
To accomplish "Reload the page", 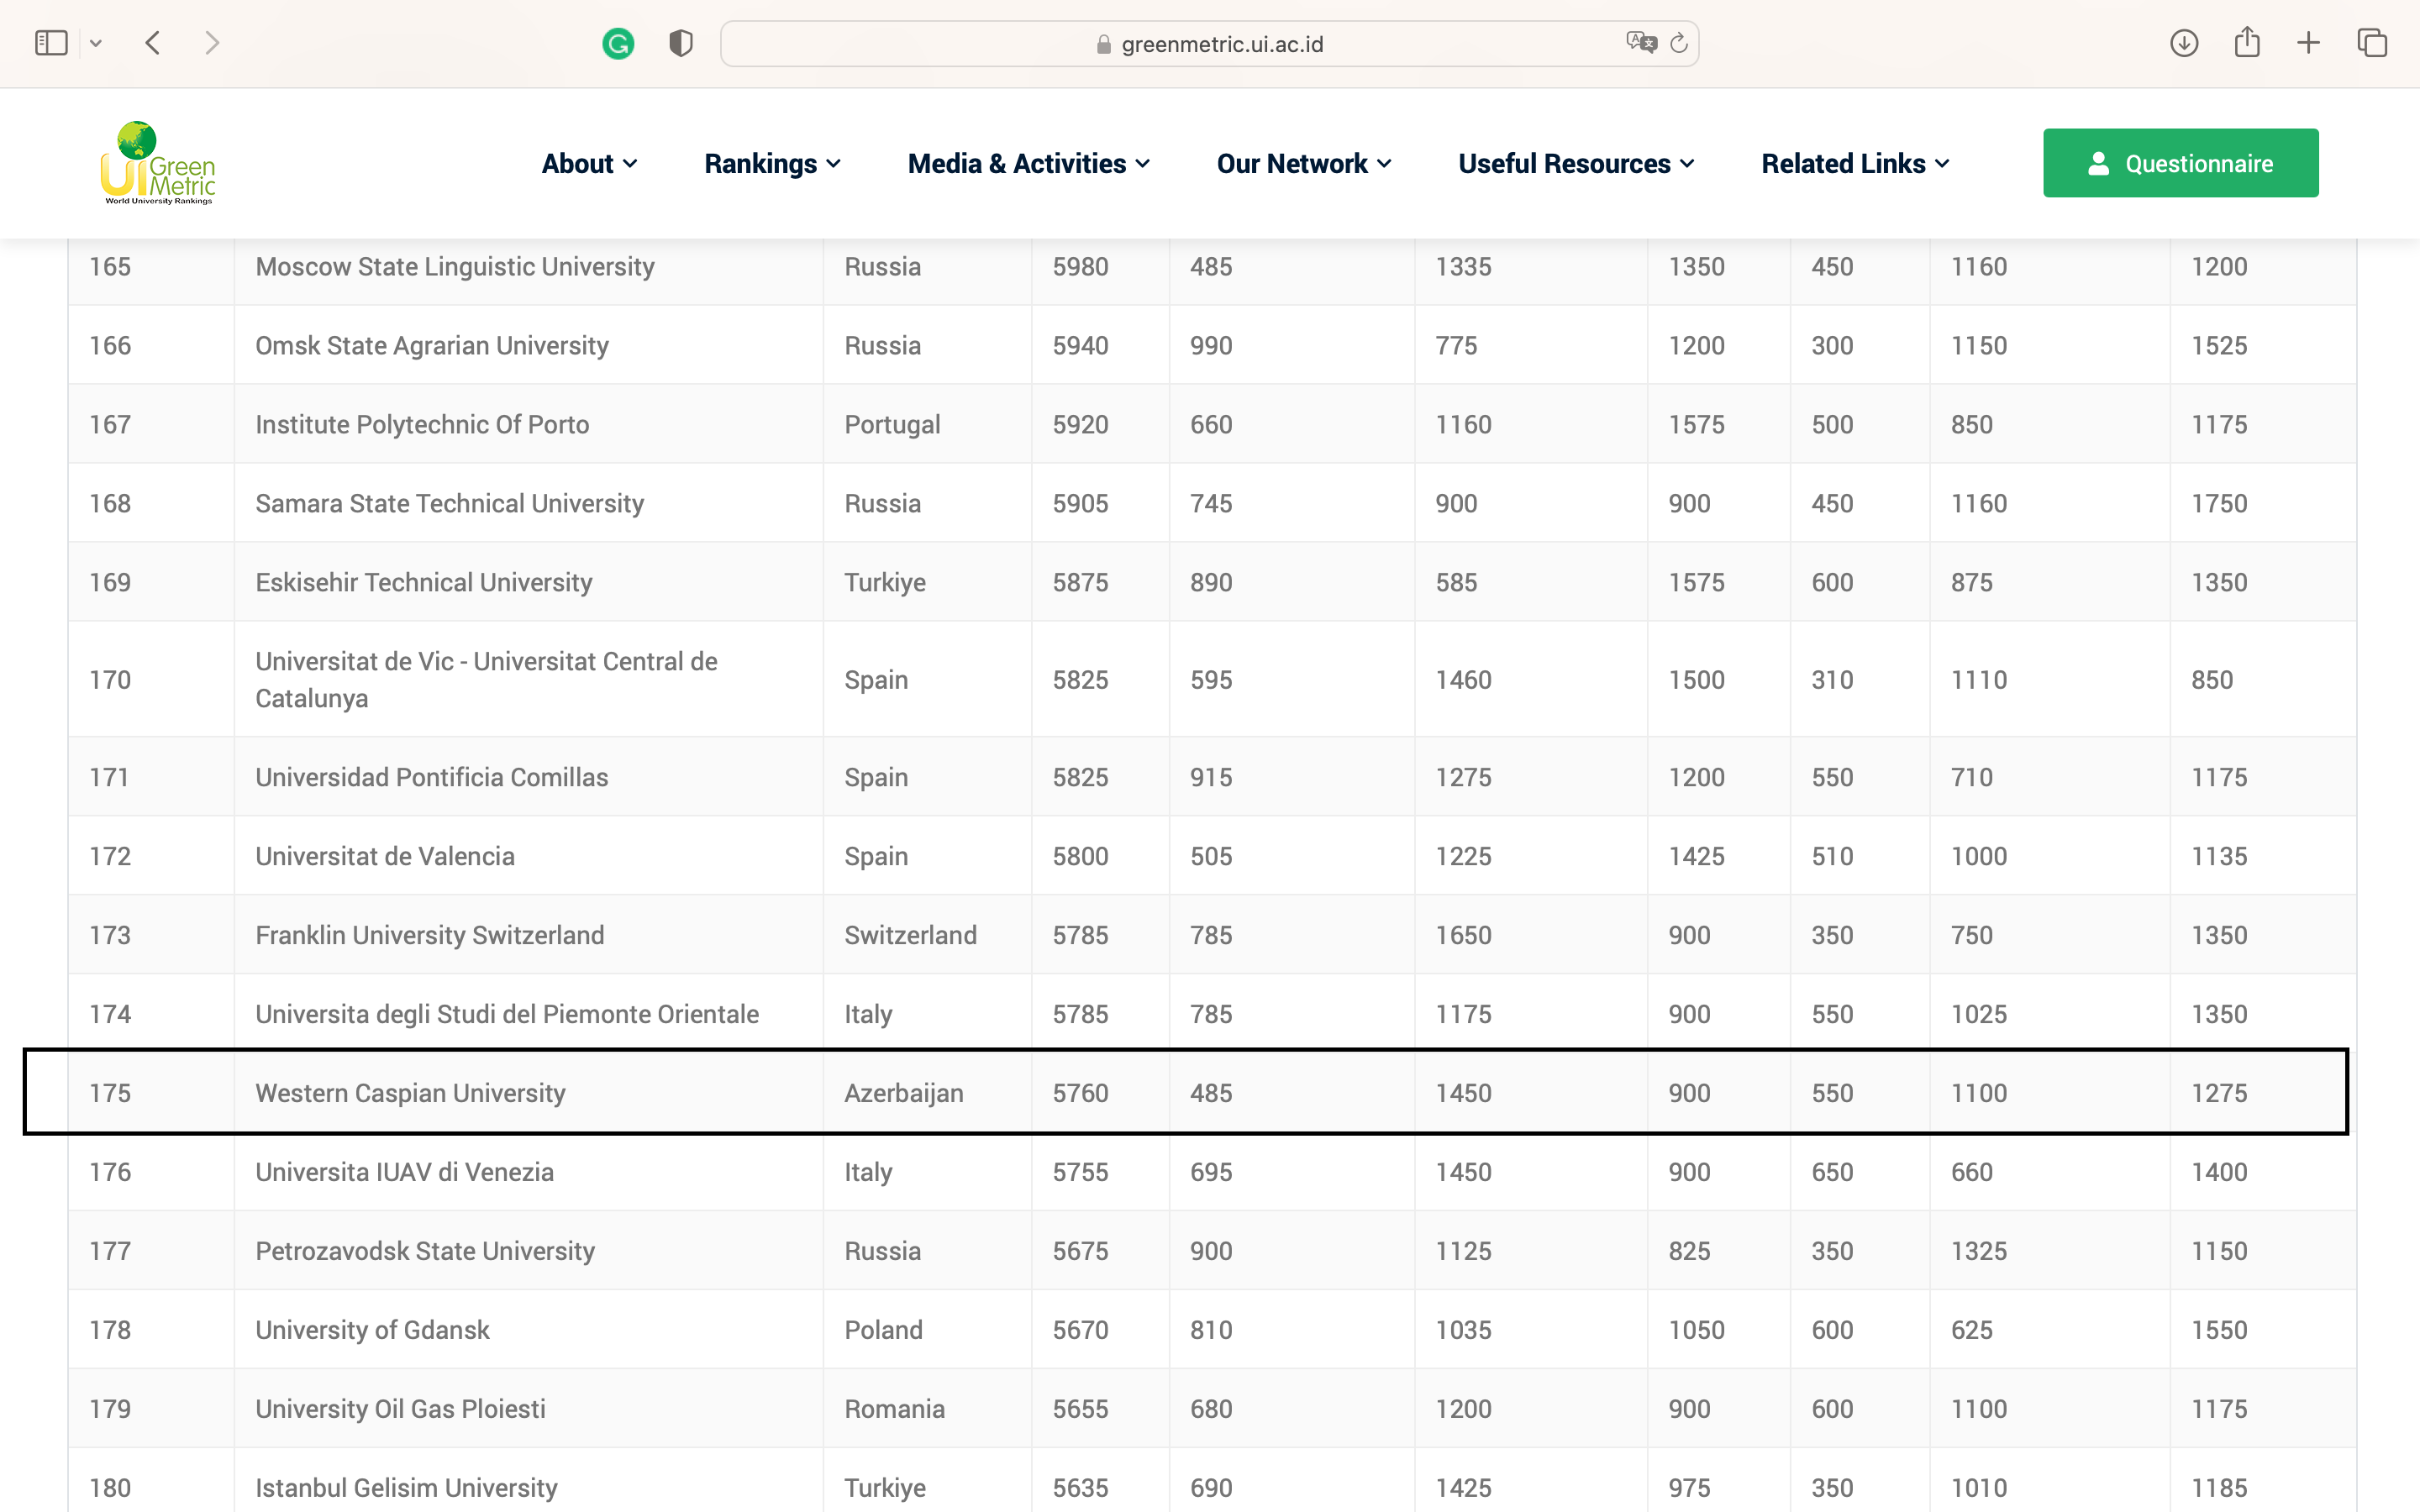I will (x=1679, y=43).
